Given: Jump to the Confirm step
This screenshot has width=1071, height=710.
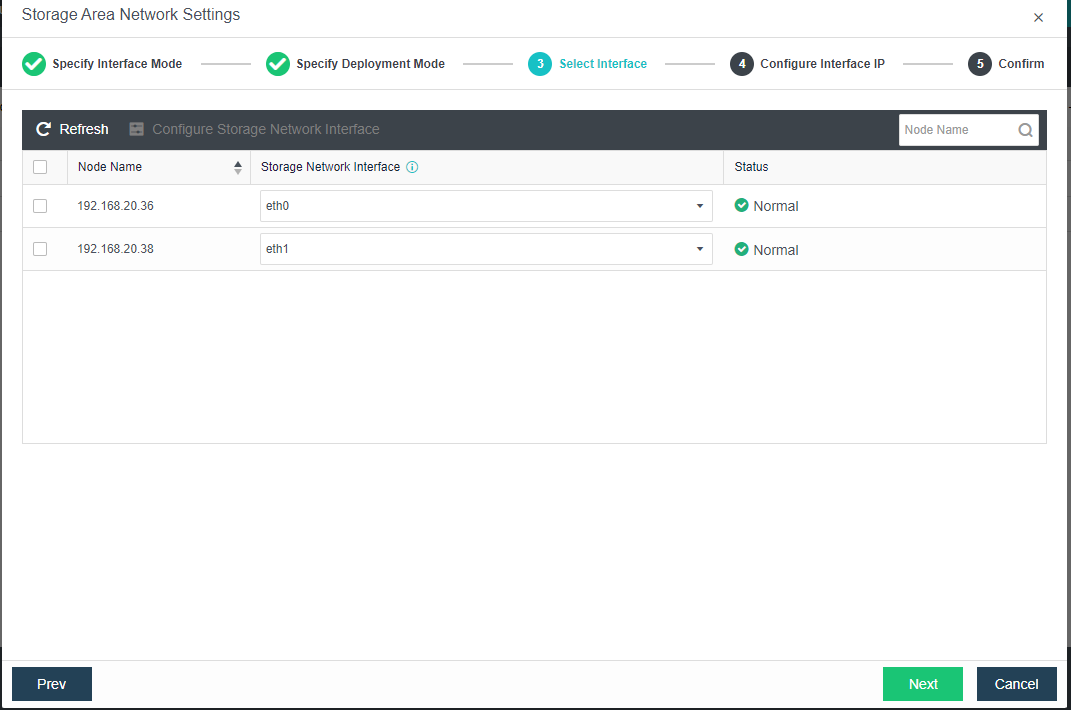Looking at the screenshot, I should 1020,64.
